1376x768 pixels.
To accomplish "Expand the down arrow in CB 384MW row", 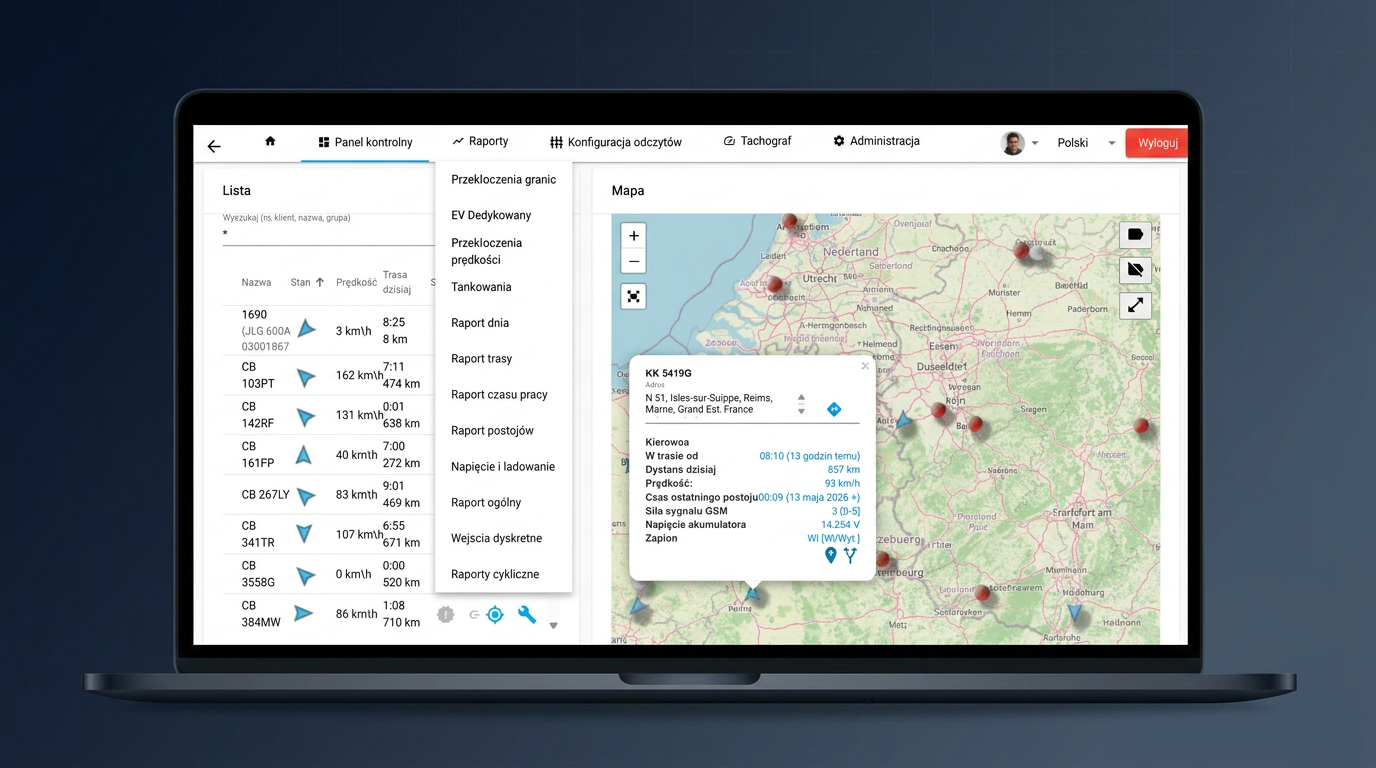I will 553,626.
